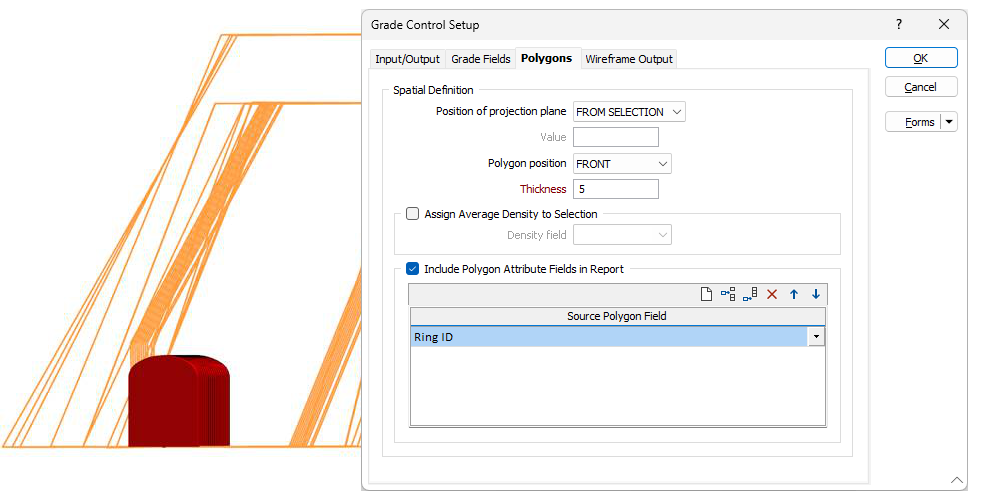
Task: Select the Polygons tab
Action: click(547, 58)
